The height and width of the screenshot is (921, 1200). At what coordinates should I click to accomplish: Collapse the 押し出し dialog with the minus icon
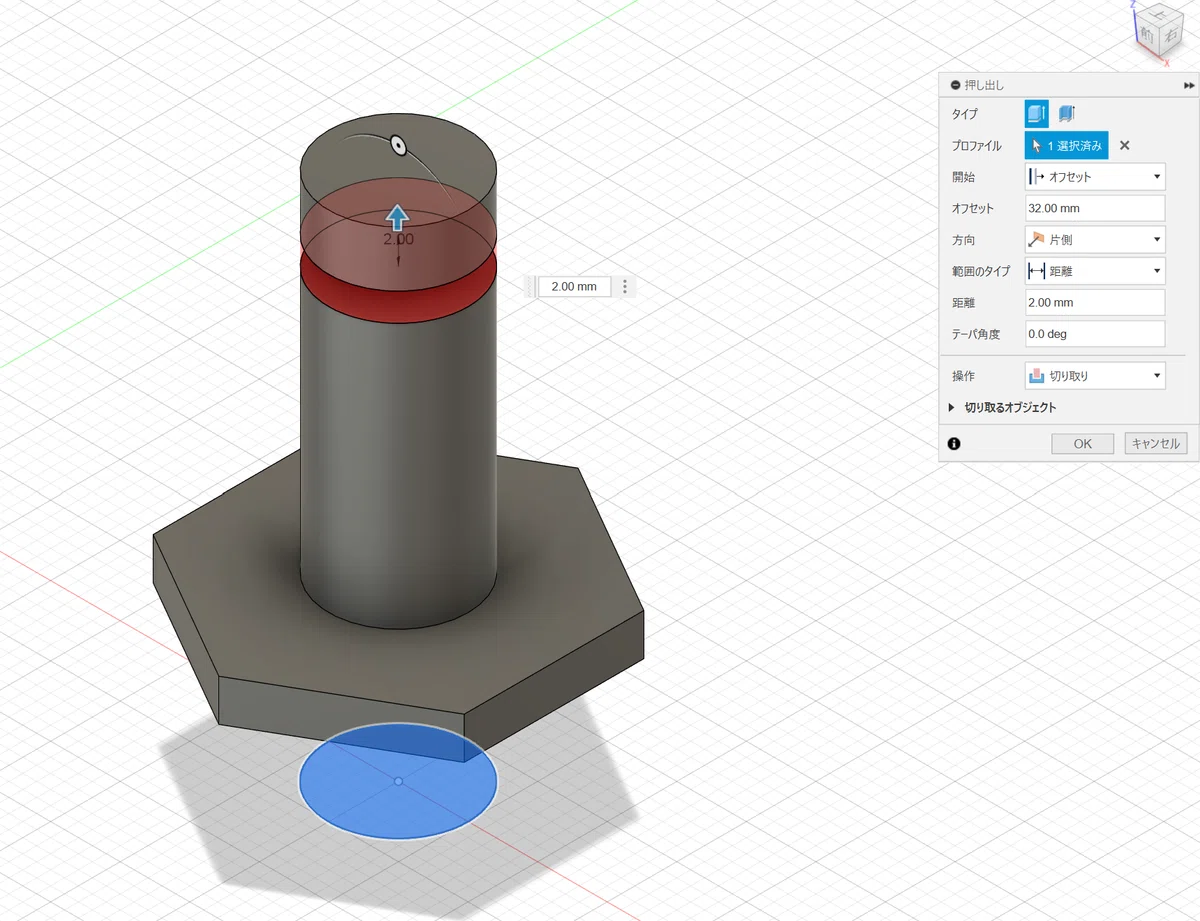(x=955, y=86)
